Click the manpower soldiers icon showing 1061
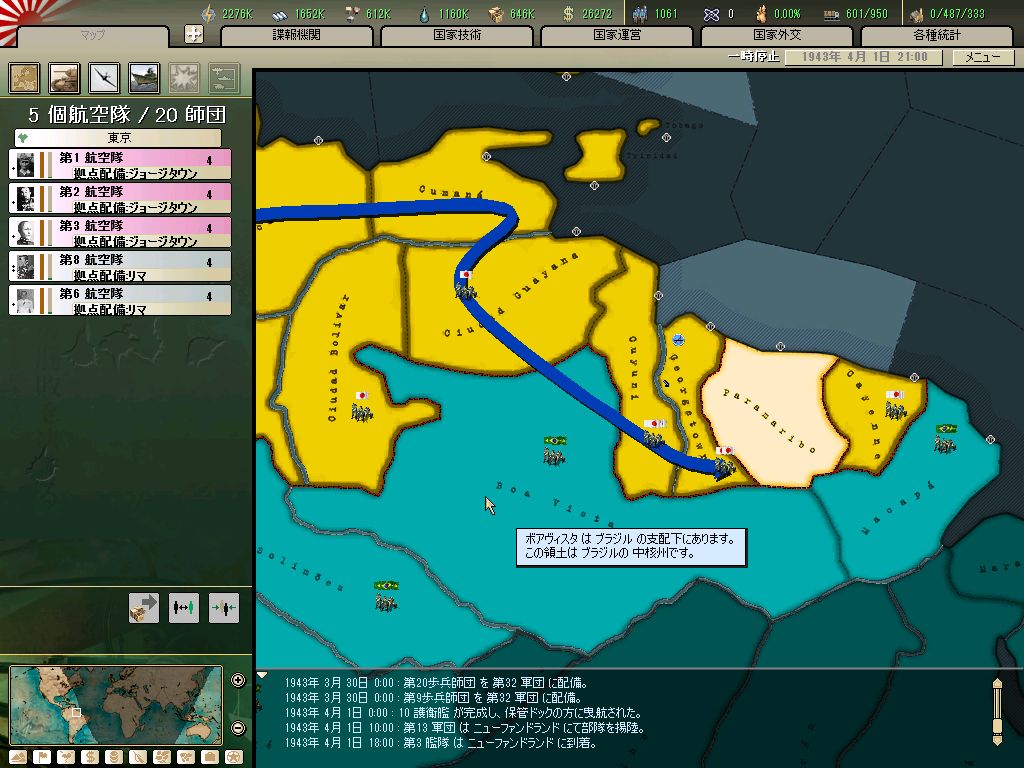The width and height of the screenshot is (1024, 768). [640, 14]
